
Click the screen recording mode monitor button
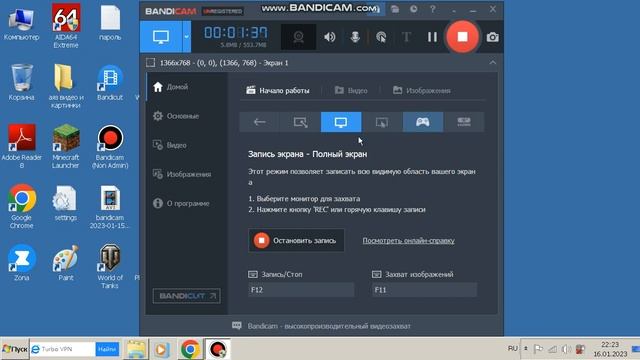coord(161,37)
